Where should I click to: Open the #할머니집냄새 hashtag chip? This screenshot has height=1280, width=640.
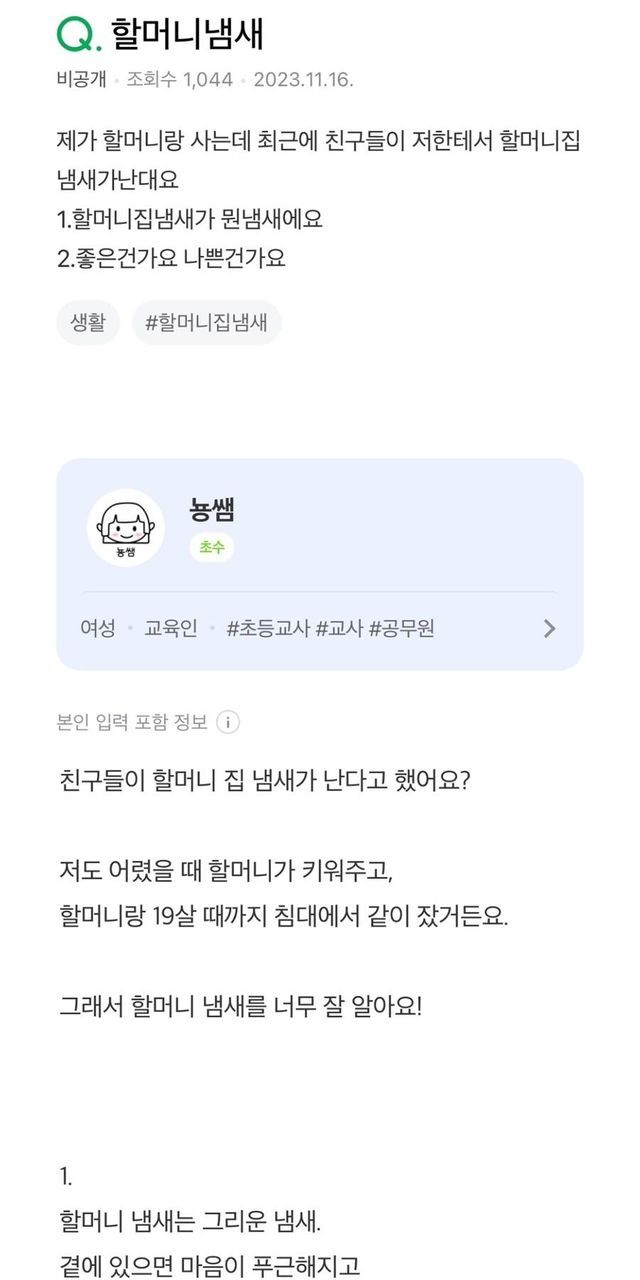(x=207, y=323)
